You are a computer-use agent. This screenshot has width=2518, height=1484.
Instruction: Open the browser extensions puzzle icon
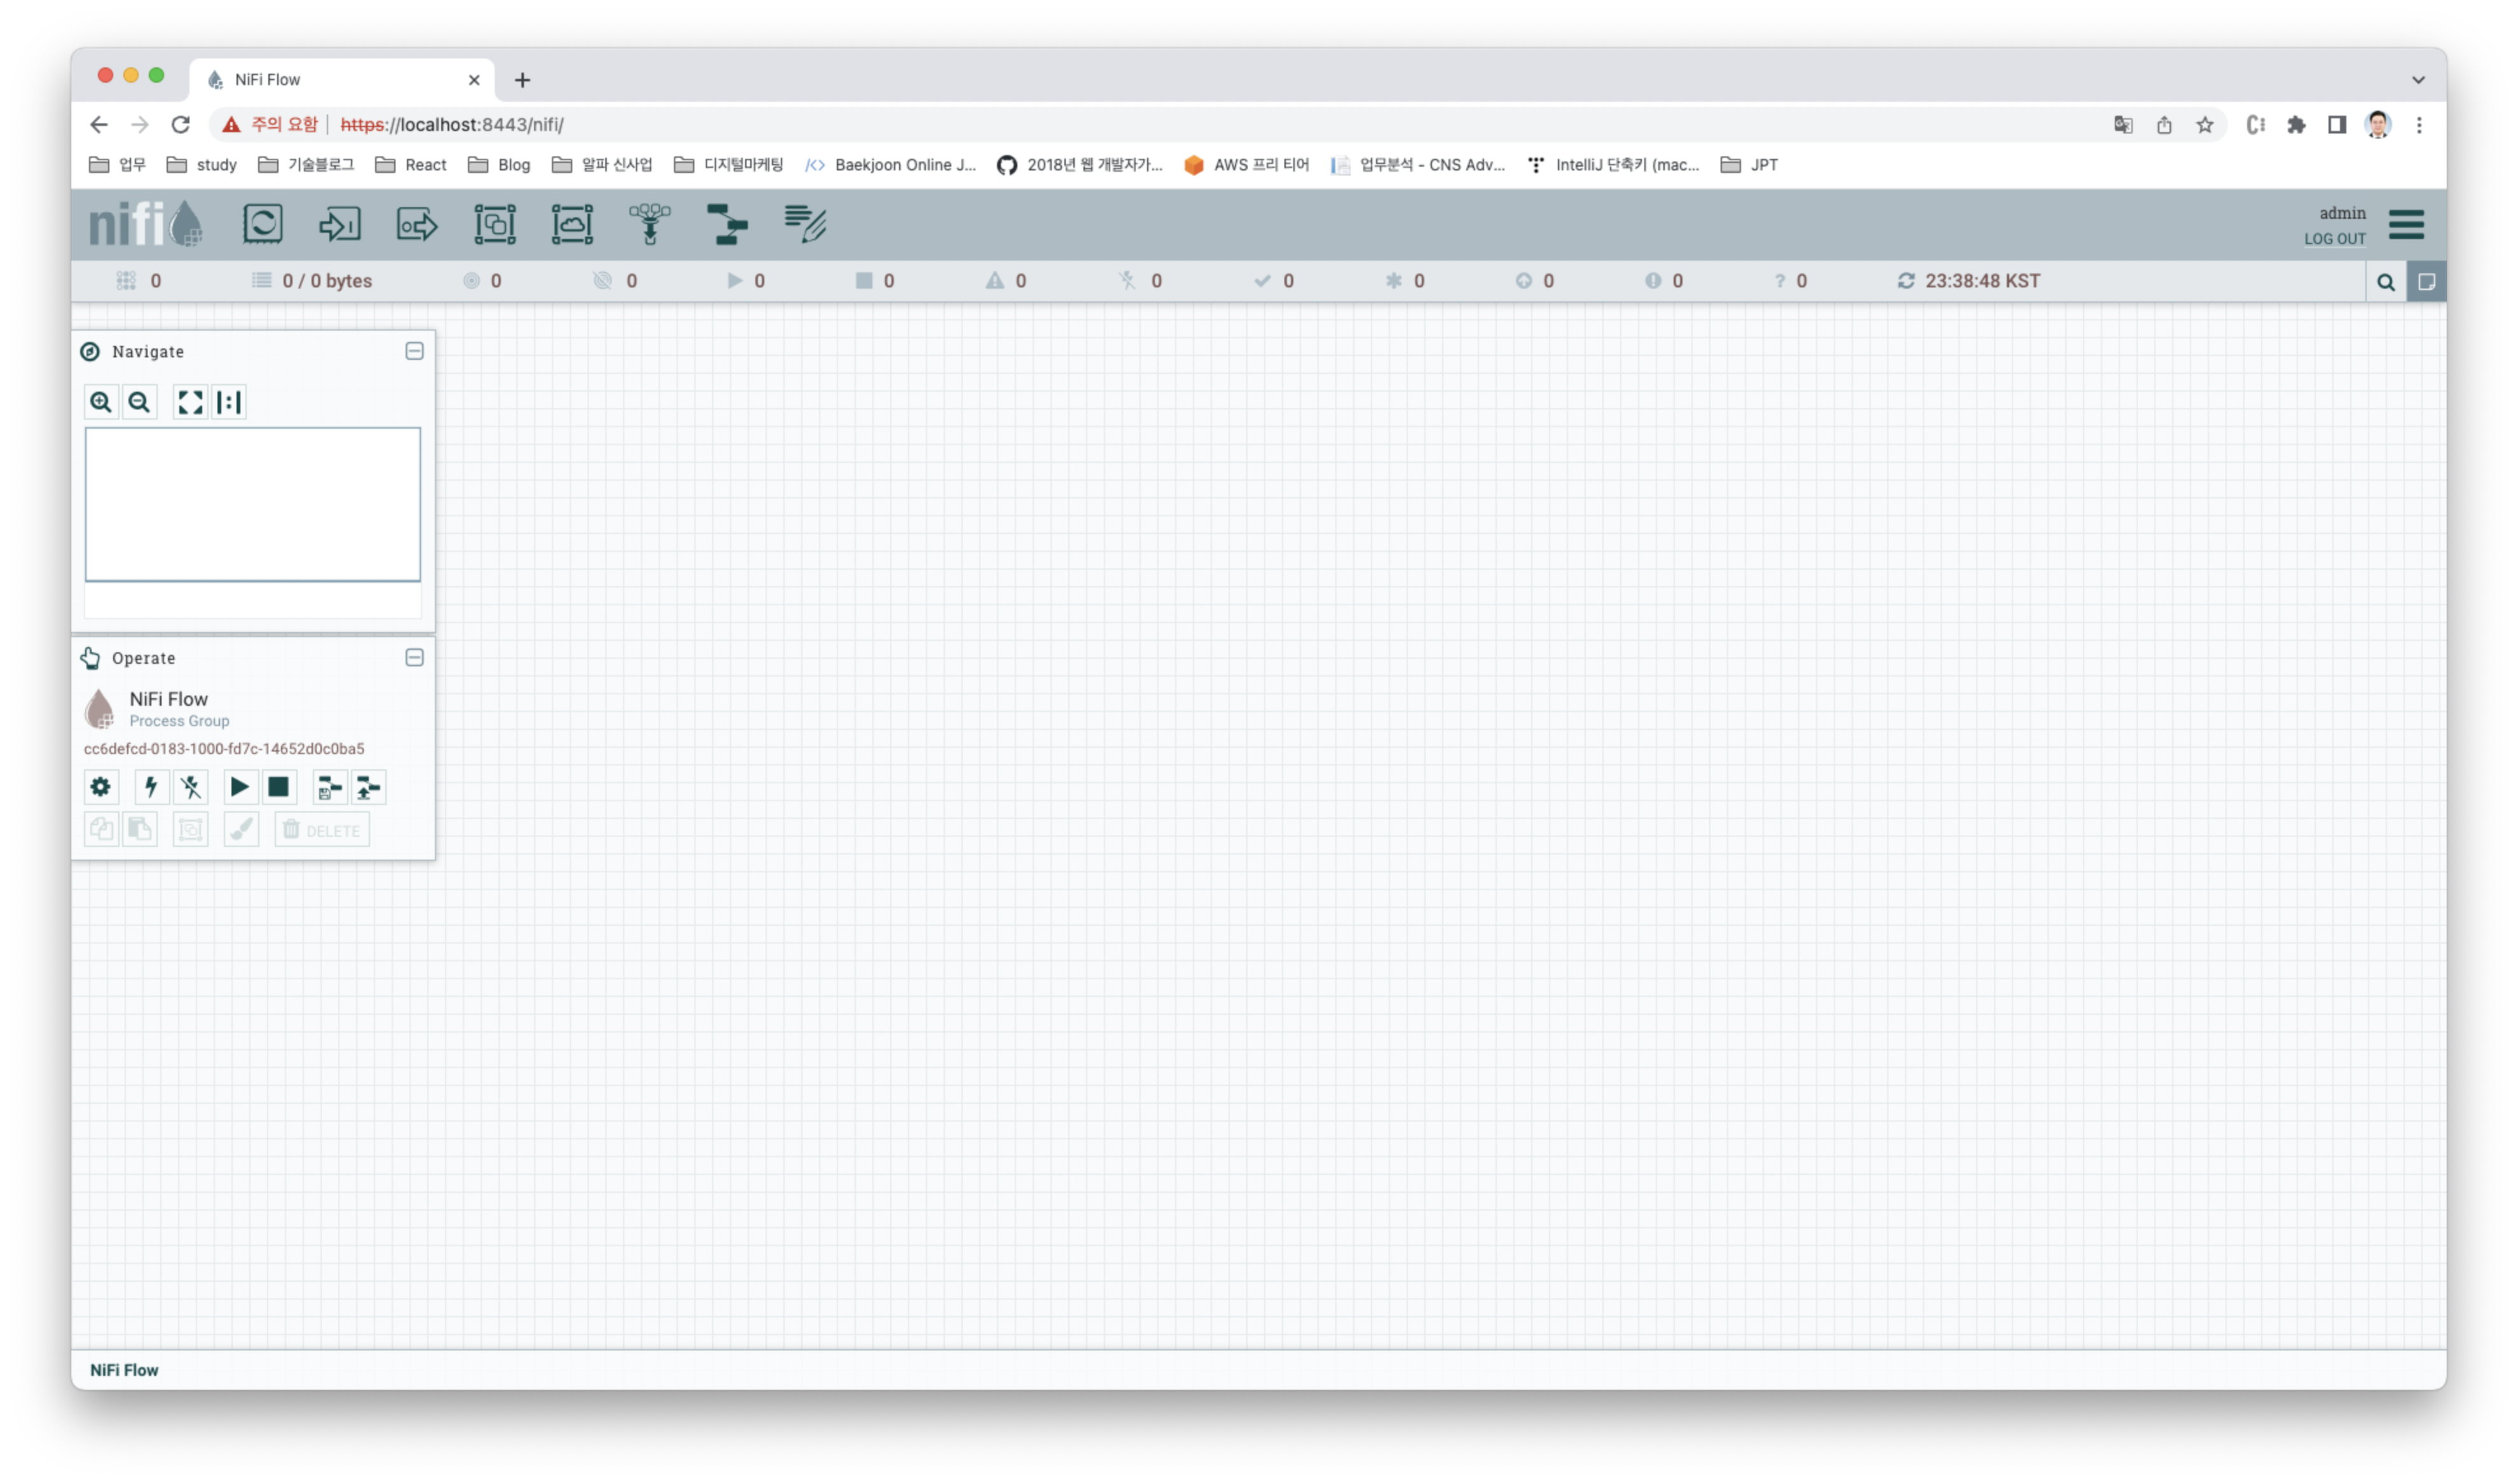2296,125
